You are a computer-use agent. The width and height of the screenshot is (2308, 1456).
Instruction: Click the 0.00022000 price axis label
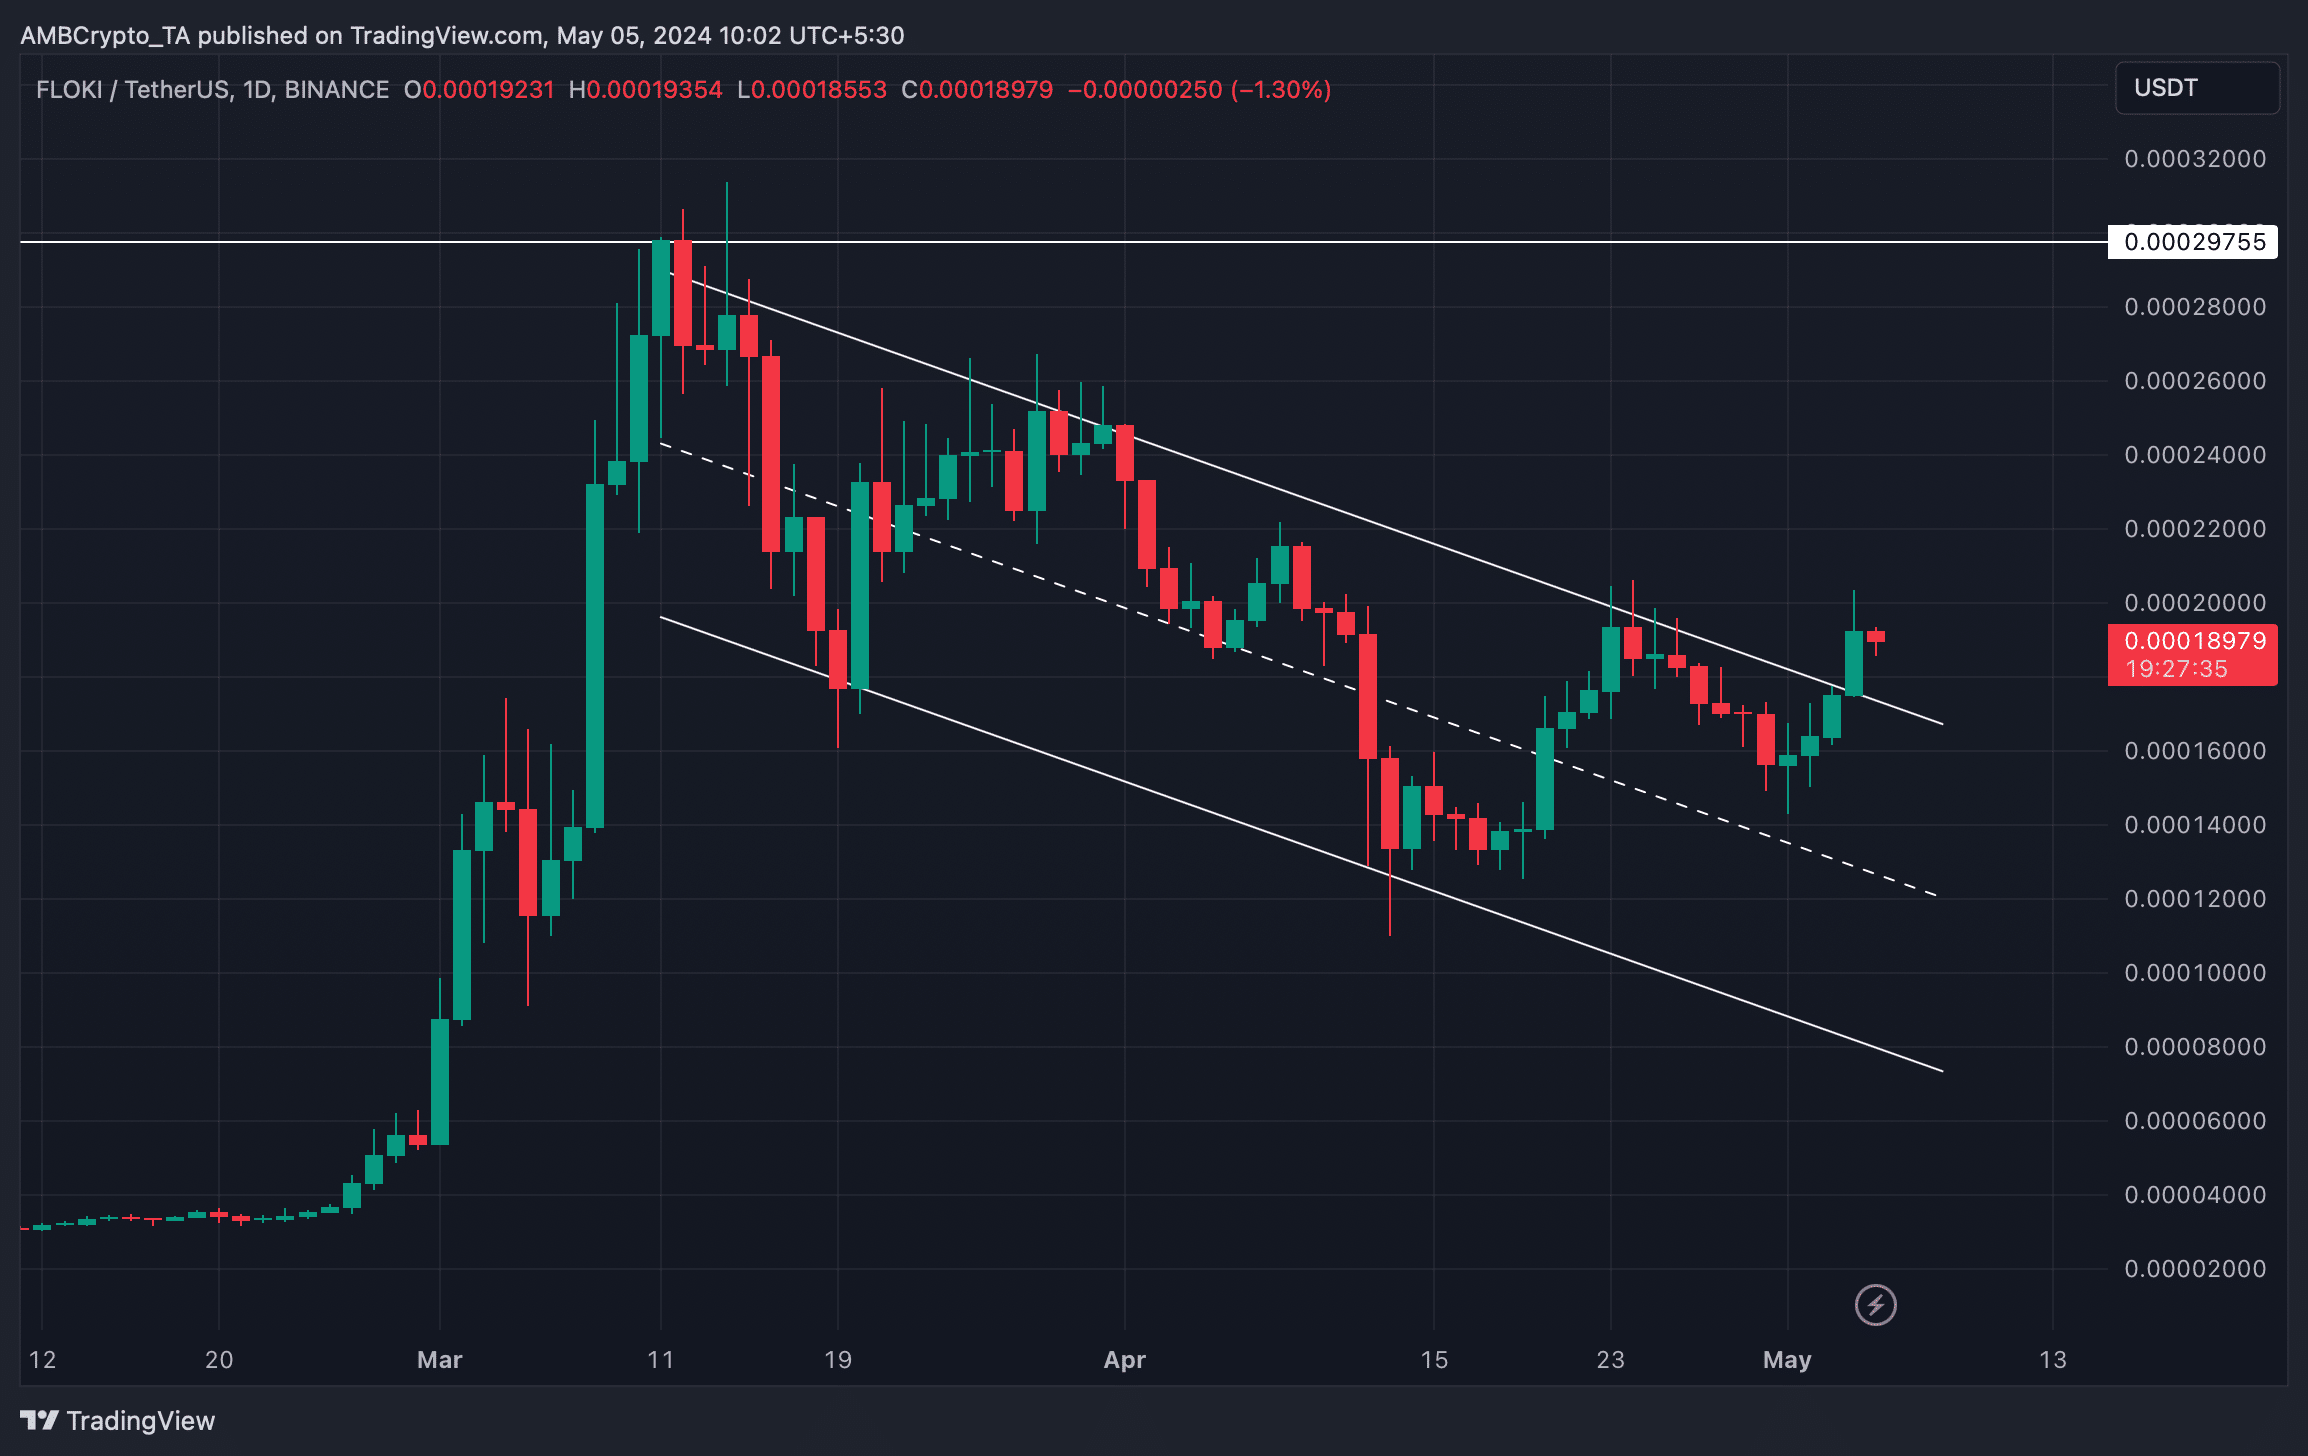pyautogui.click(x=2195, y=529)
